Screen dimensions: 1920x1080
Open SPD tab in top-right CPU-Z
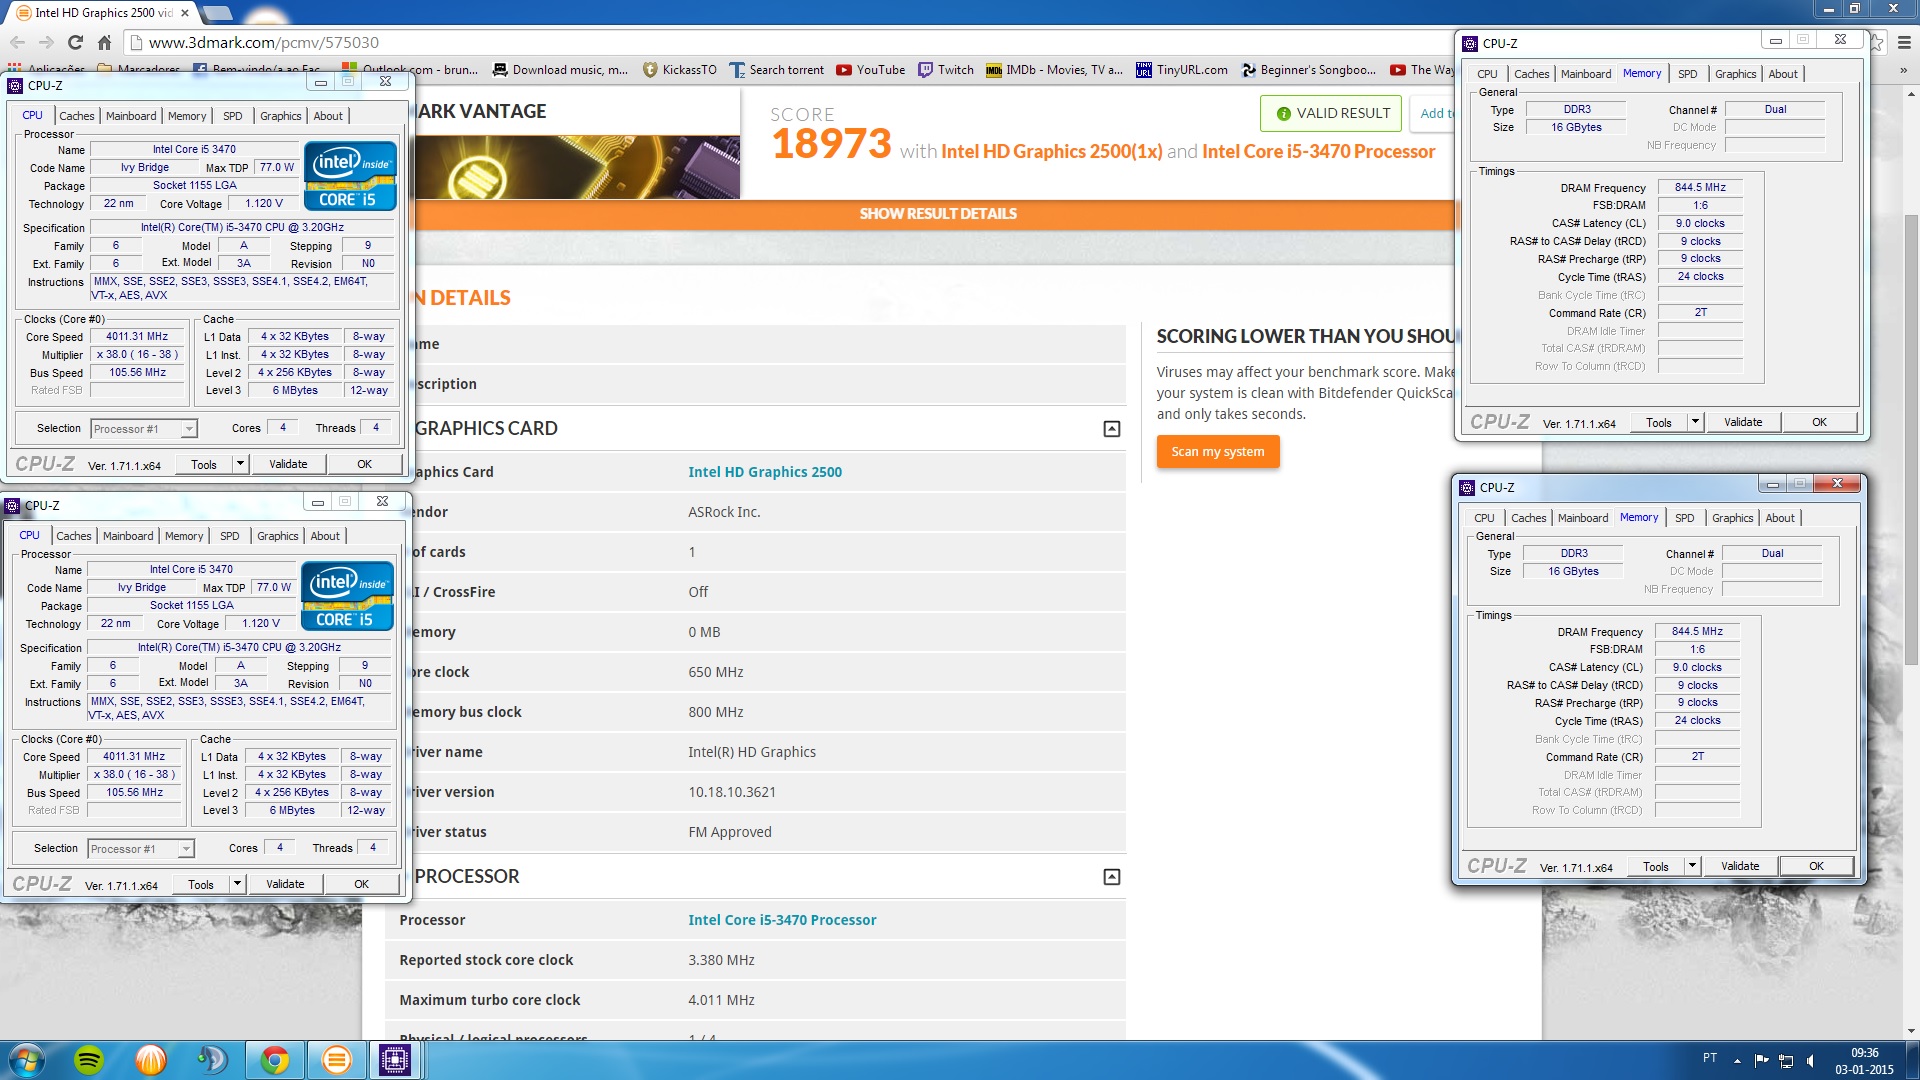[x=1687, y=74]
